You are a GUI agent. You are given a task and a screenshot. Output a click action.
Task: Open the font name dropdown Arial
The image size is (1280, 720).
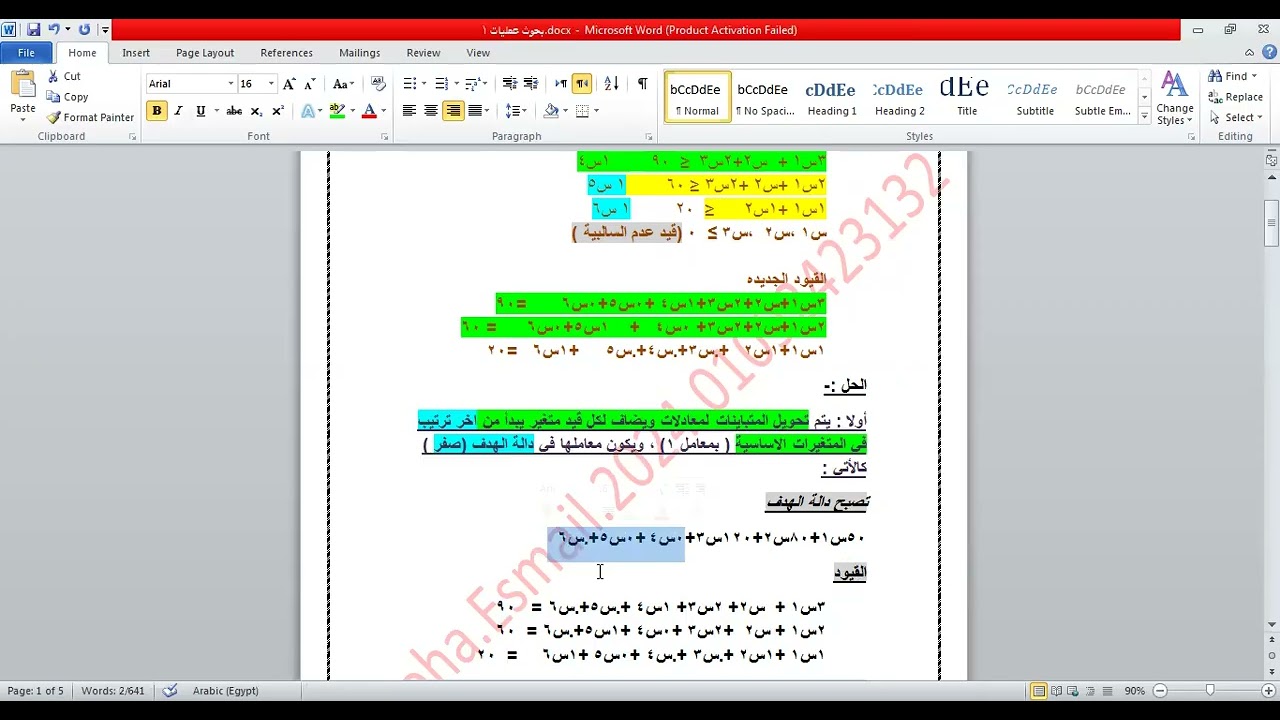click(x=231, y=84)
